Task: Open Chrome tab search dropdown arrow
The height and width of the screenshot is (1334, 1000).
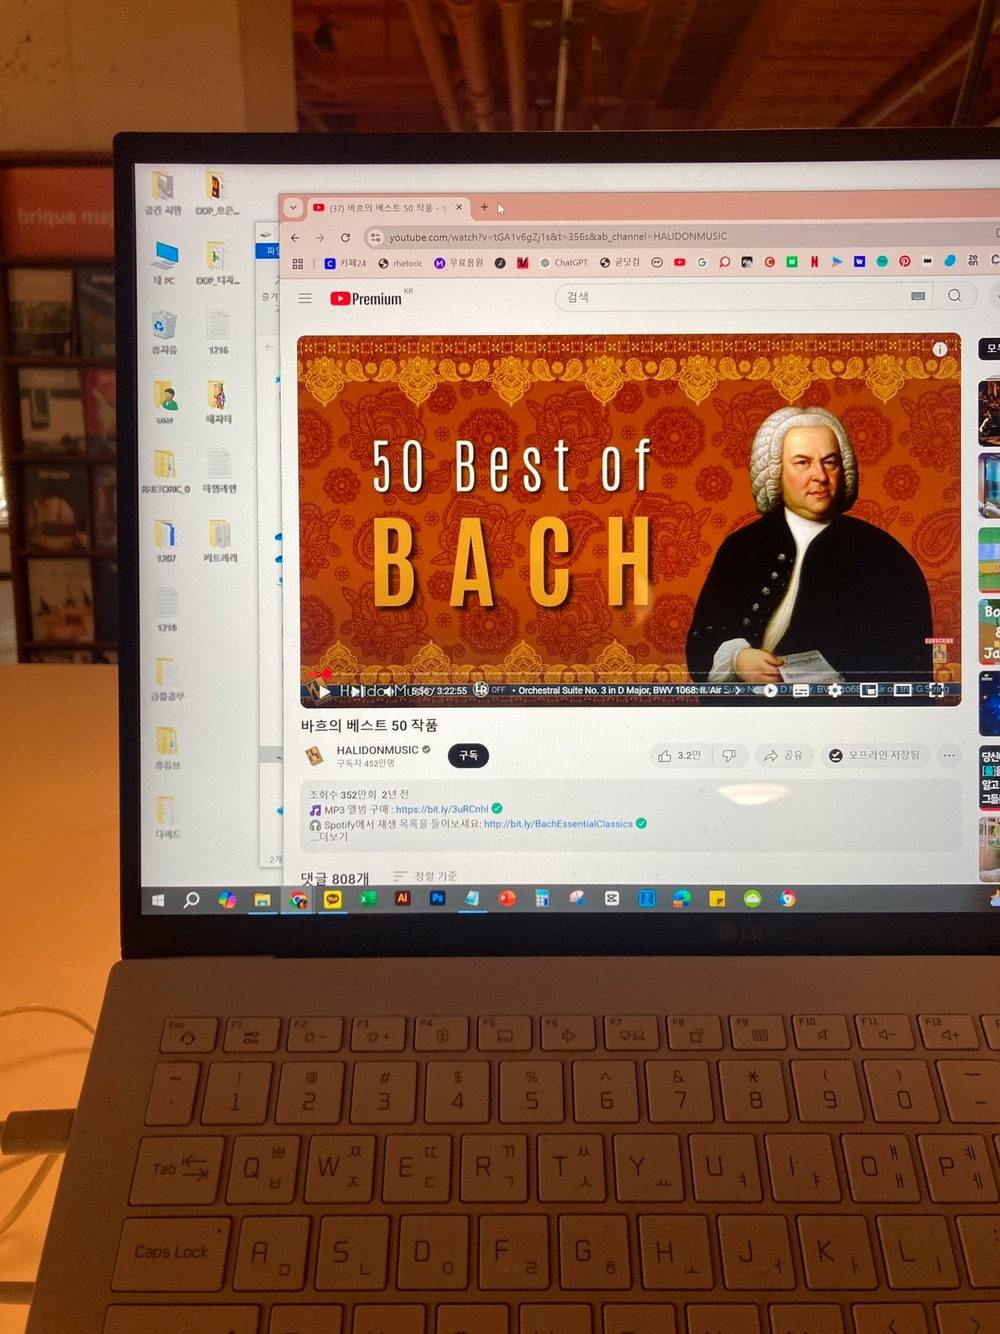Action: 292,208
